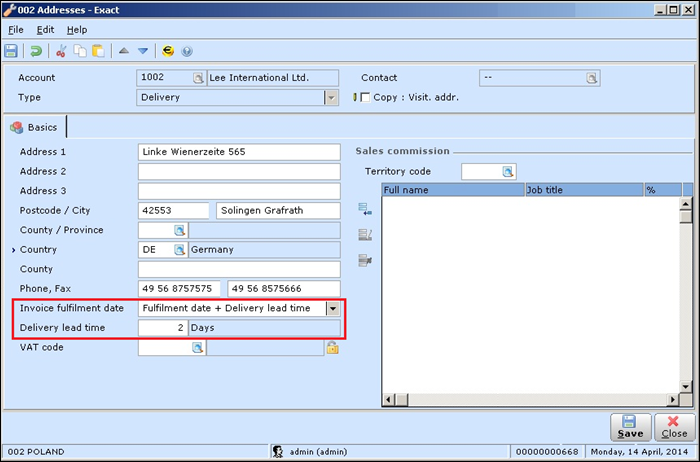Click the green Undo arrow icon
The width and height of the screenshot is (700, 462).
click(x=37, y=51)
